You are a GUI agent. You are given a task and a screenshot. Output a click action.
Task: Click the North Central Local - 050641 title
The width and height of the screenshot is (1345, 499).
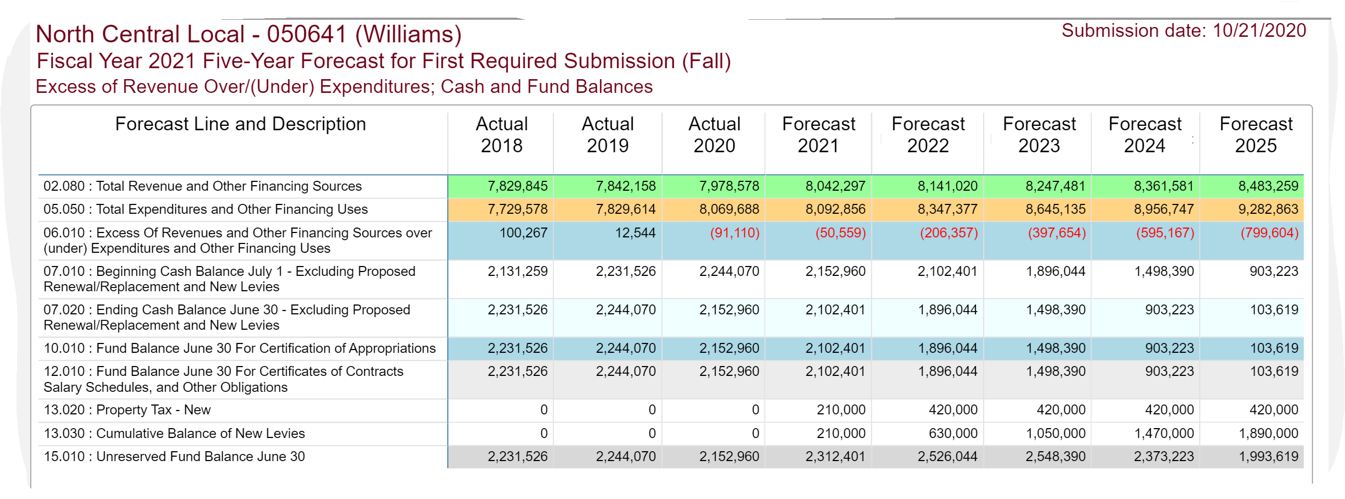click(248, 35)
